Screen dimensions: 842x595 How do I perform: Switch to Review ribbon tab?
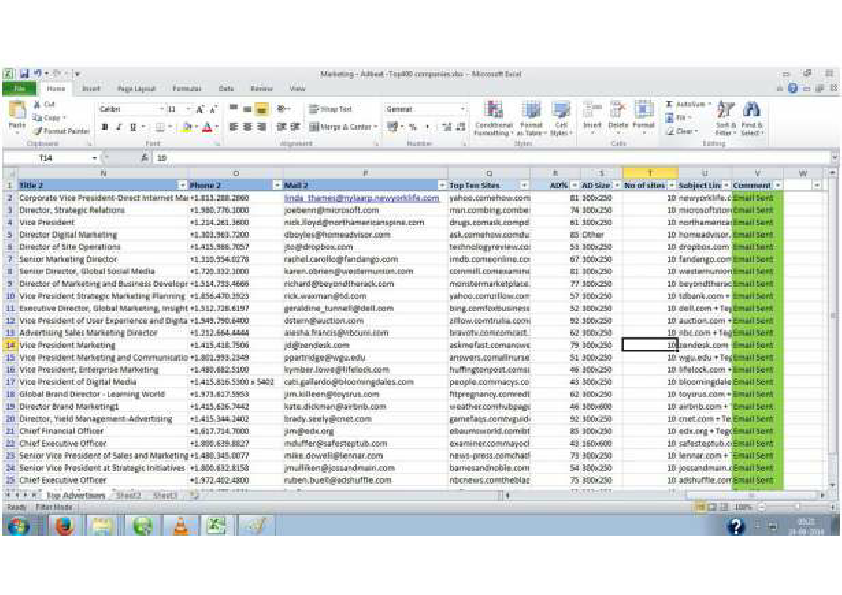(x=262, y=89)
